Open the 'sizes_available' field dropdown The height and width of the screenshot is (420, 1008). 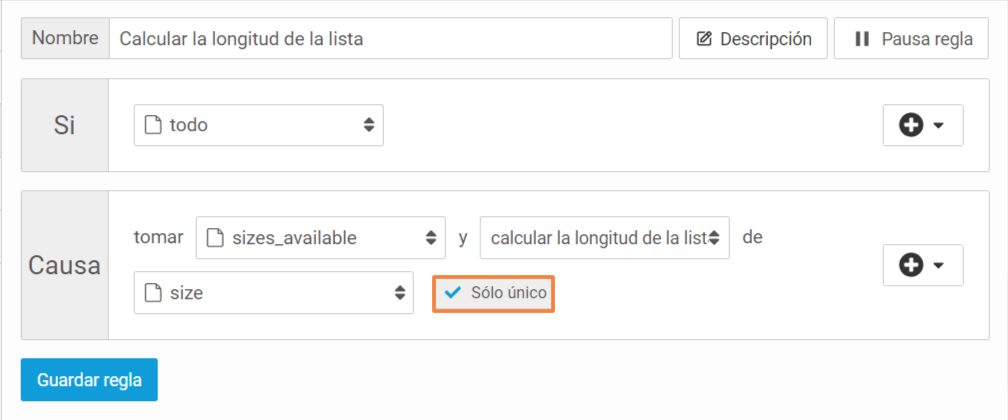[320, 238]
